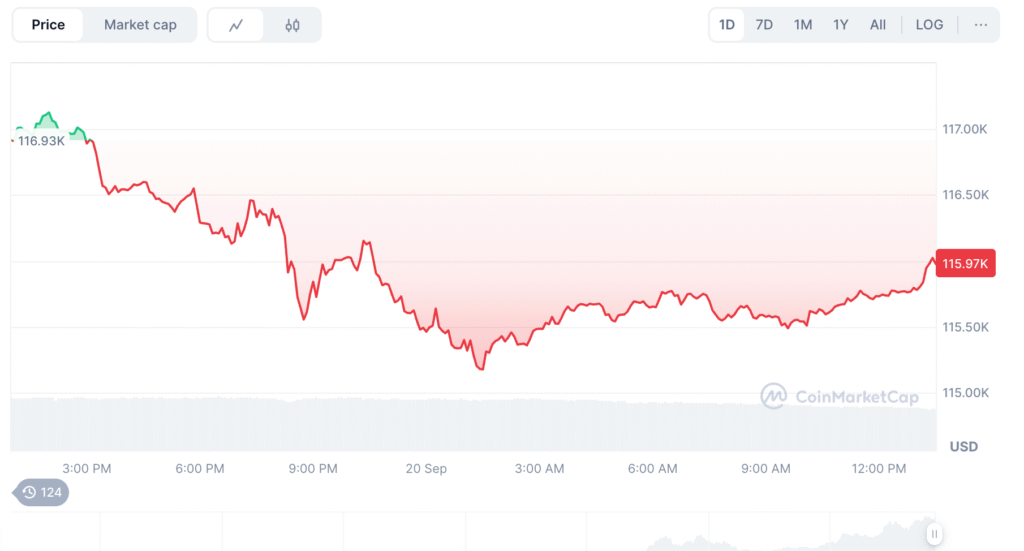Click the history 124 events badge
Image resolution: width=1024 pixels, height=551 pixels.
(41, 492)
